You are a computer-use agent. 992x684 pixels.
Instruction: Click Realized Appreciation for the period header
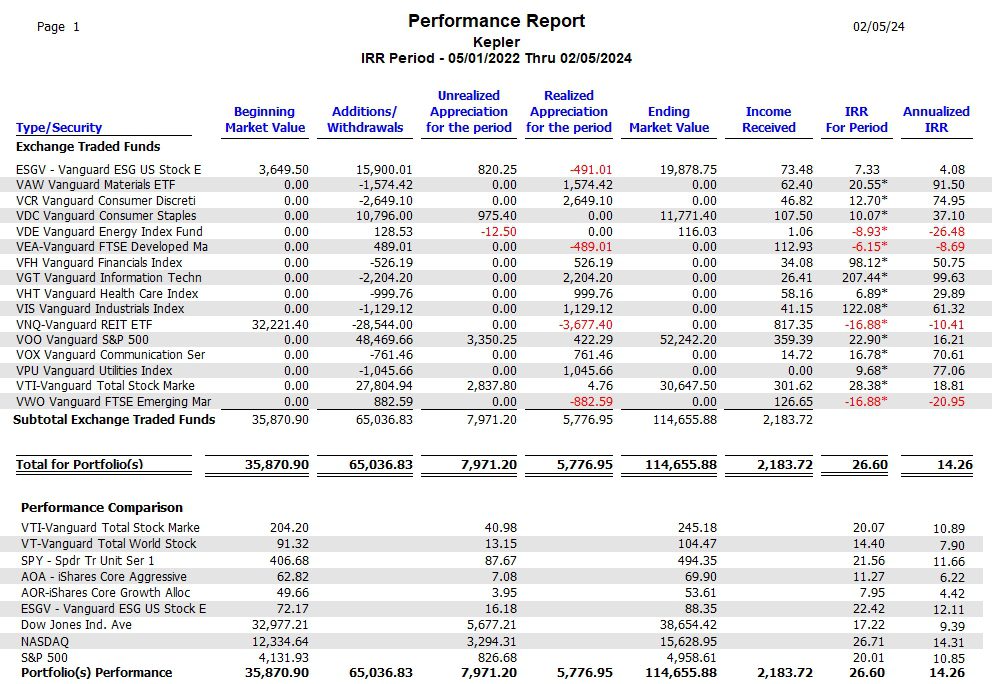click(x=569, y=111)
